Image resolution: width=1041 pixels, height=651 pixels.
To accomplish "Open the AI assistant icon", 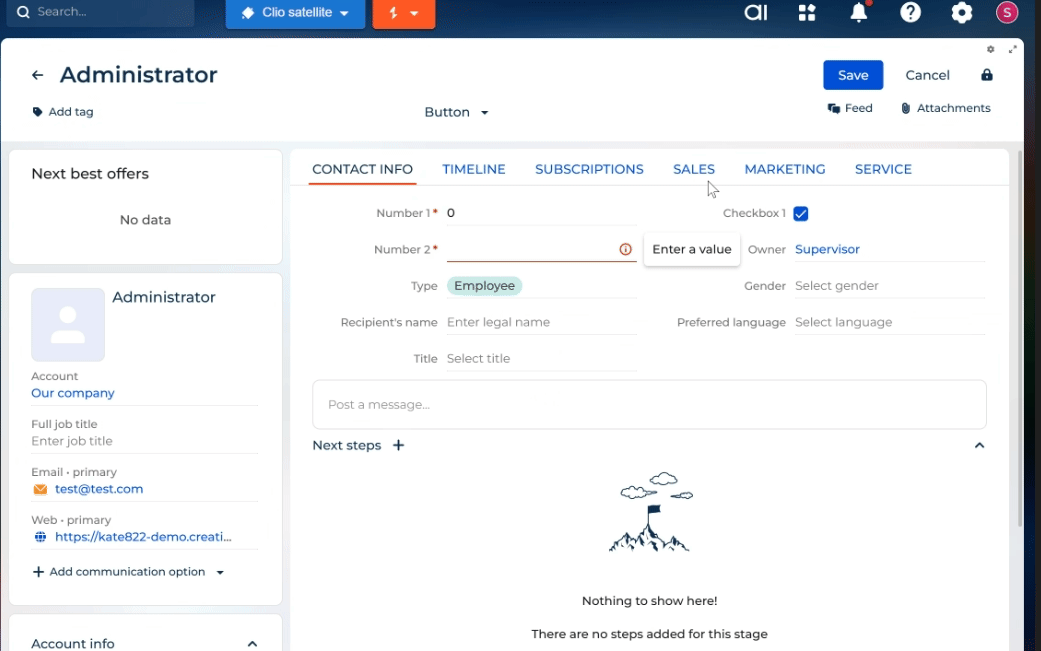I will pyautogui.click(x=755, y=13).
